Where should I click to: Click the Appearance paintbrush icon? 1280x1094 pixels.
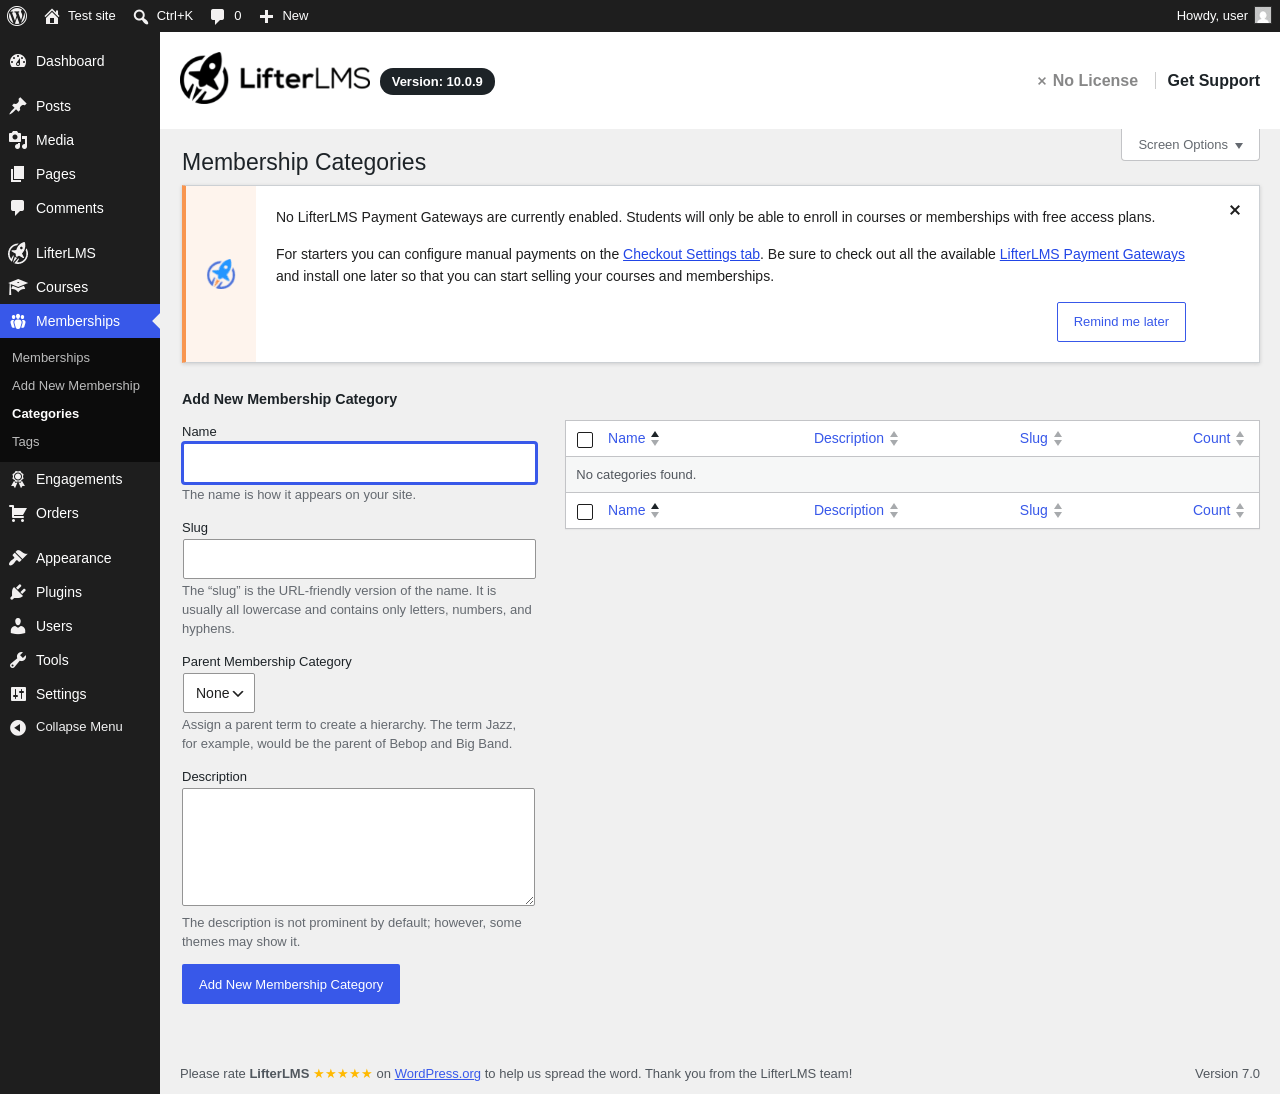coord(18,558)
